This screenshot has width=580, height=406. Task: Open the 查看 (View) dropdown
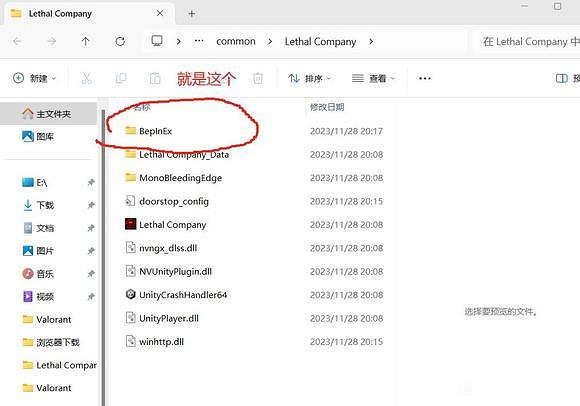coord(373,78)
